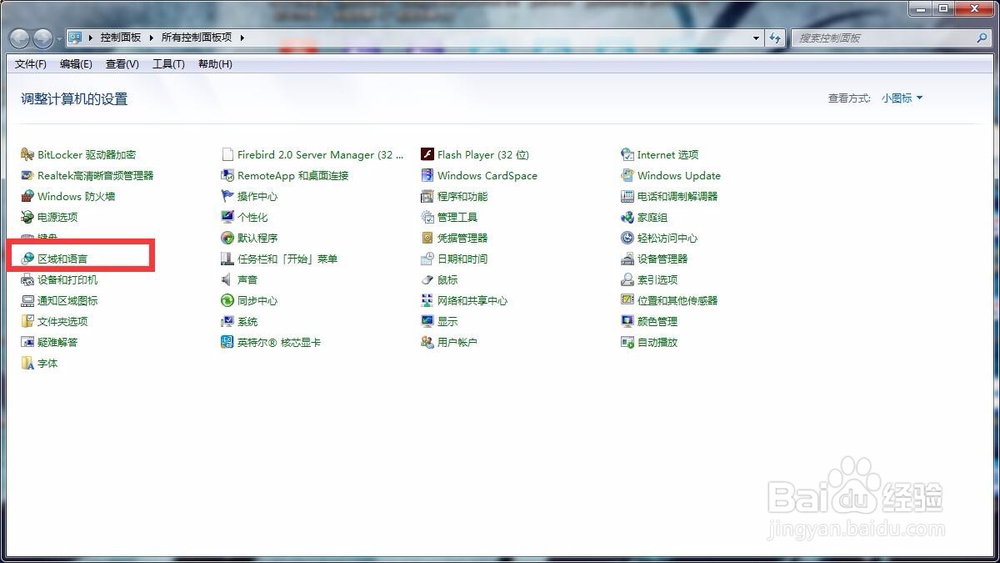Open the 用户帐户 link
The width and height of the screenshot is (1000, 563).
pyautogui.click(x=457, y=342)
